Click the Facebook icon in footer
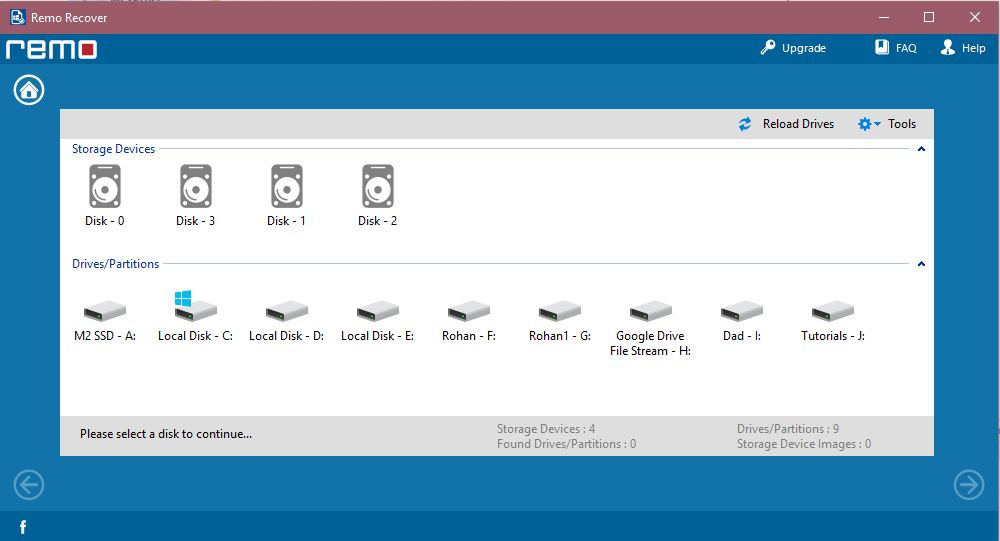 22,526
